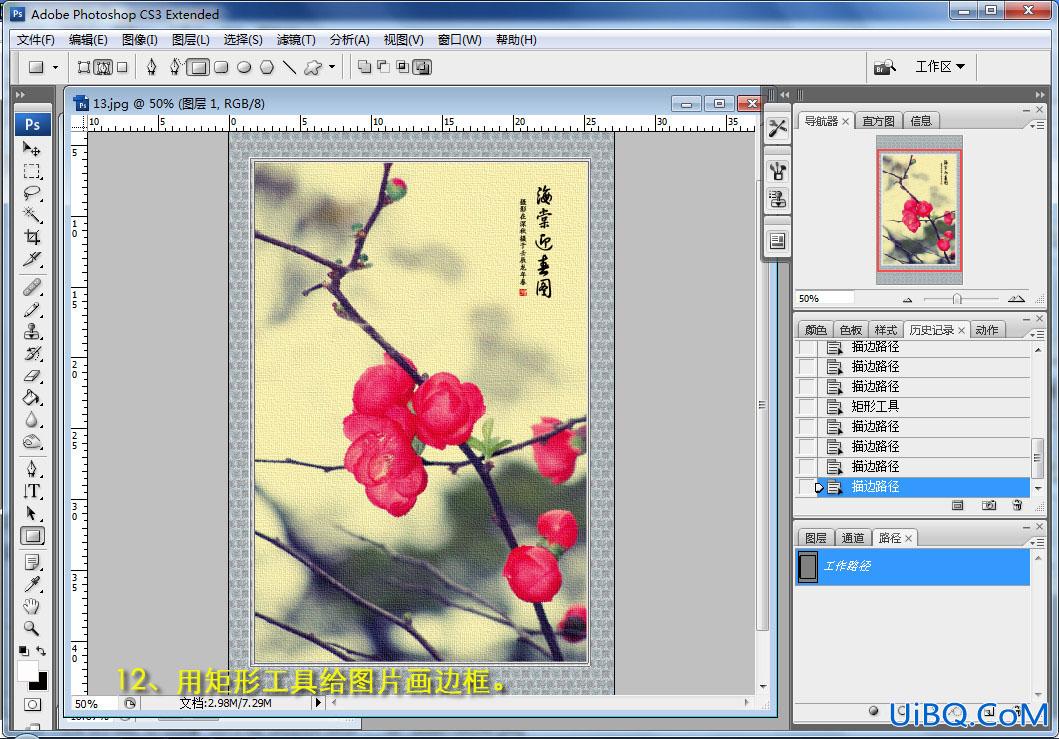Select the Eraser tool

32,376
